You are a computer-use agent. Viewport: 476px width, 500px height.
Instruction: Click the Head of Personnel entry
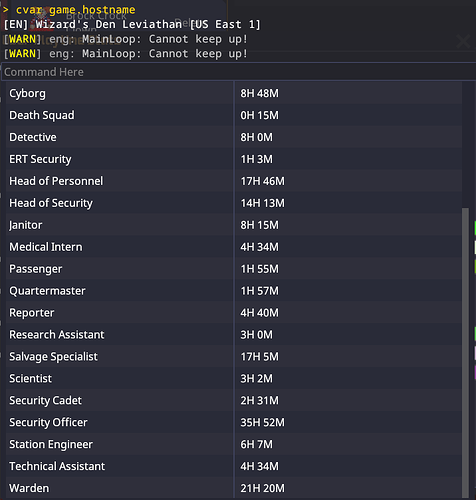(56, 181)
